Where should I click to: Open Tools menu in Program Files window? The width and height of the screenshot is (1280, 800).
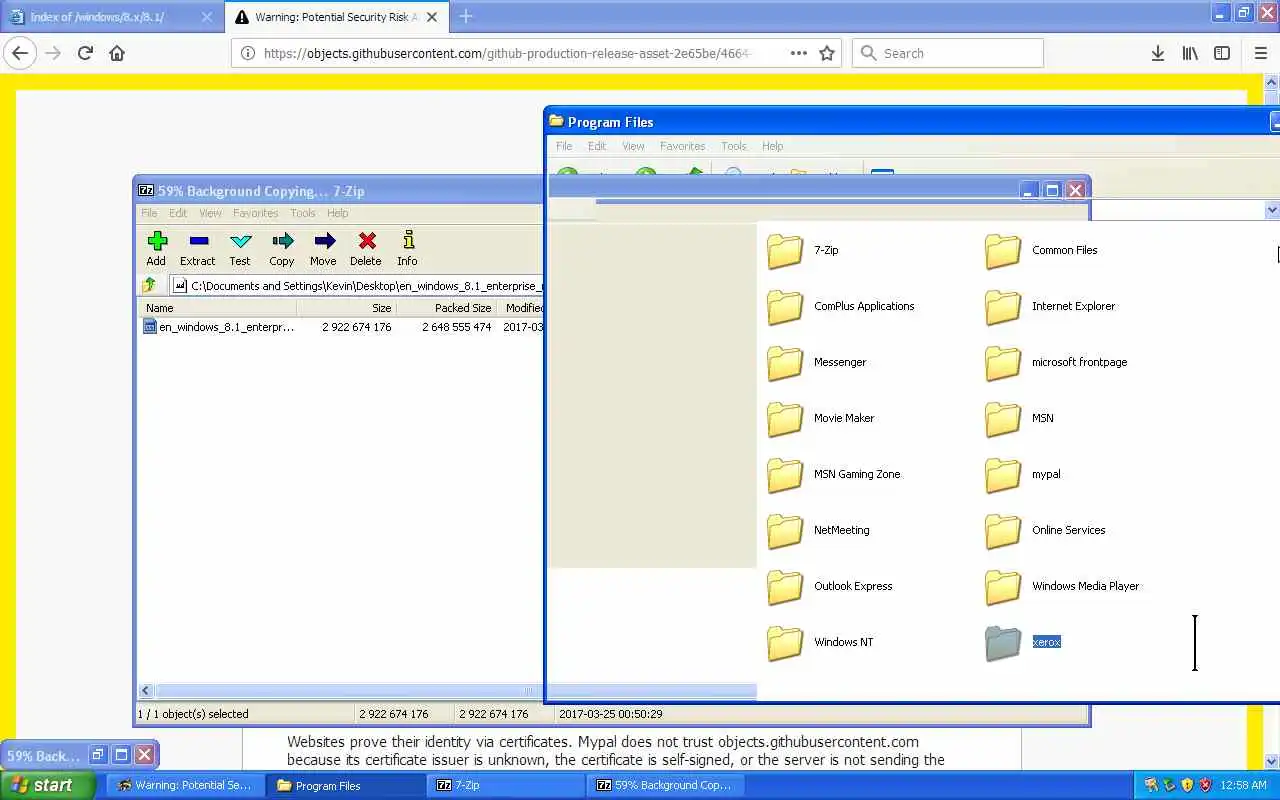tap(734, 146)
